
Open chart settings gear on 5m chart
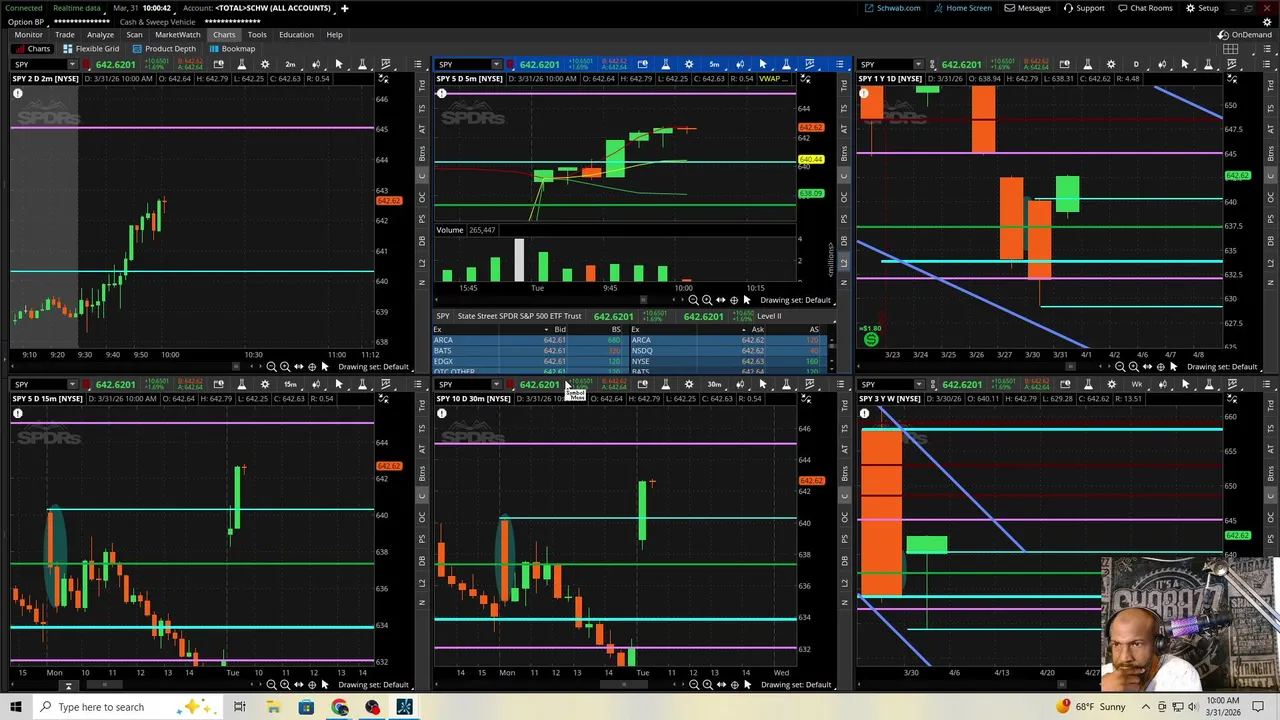(x=689, y=64)
